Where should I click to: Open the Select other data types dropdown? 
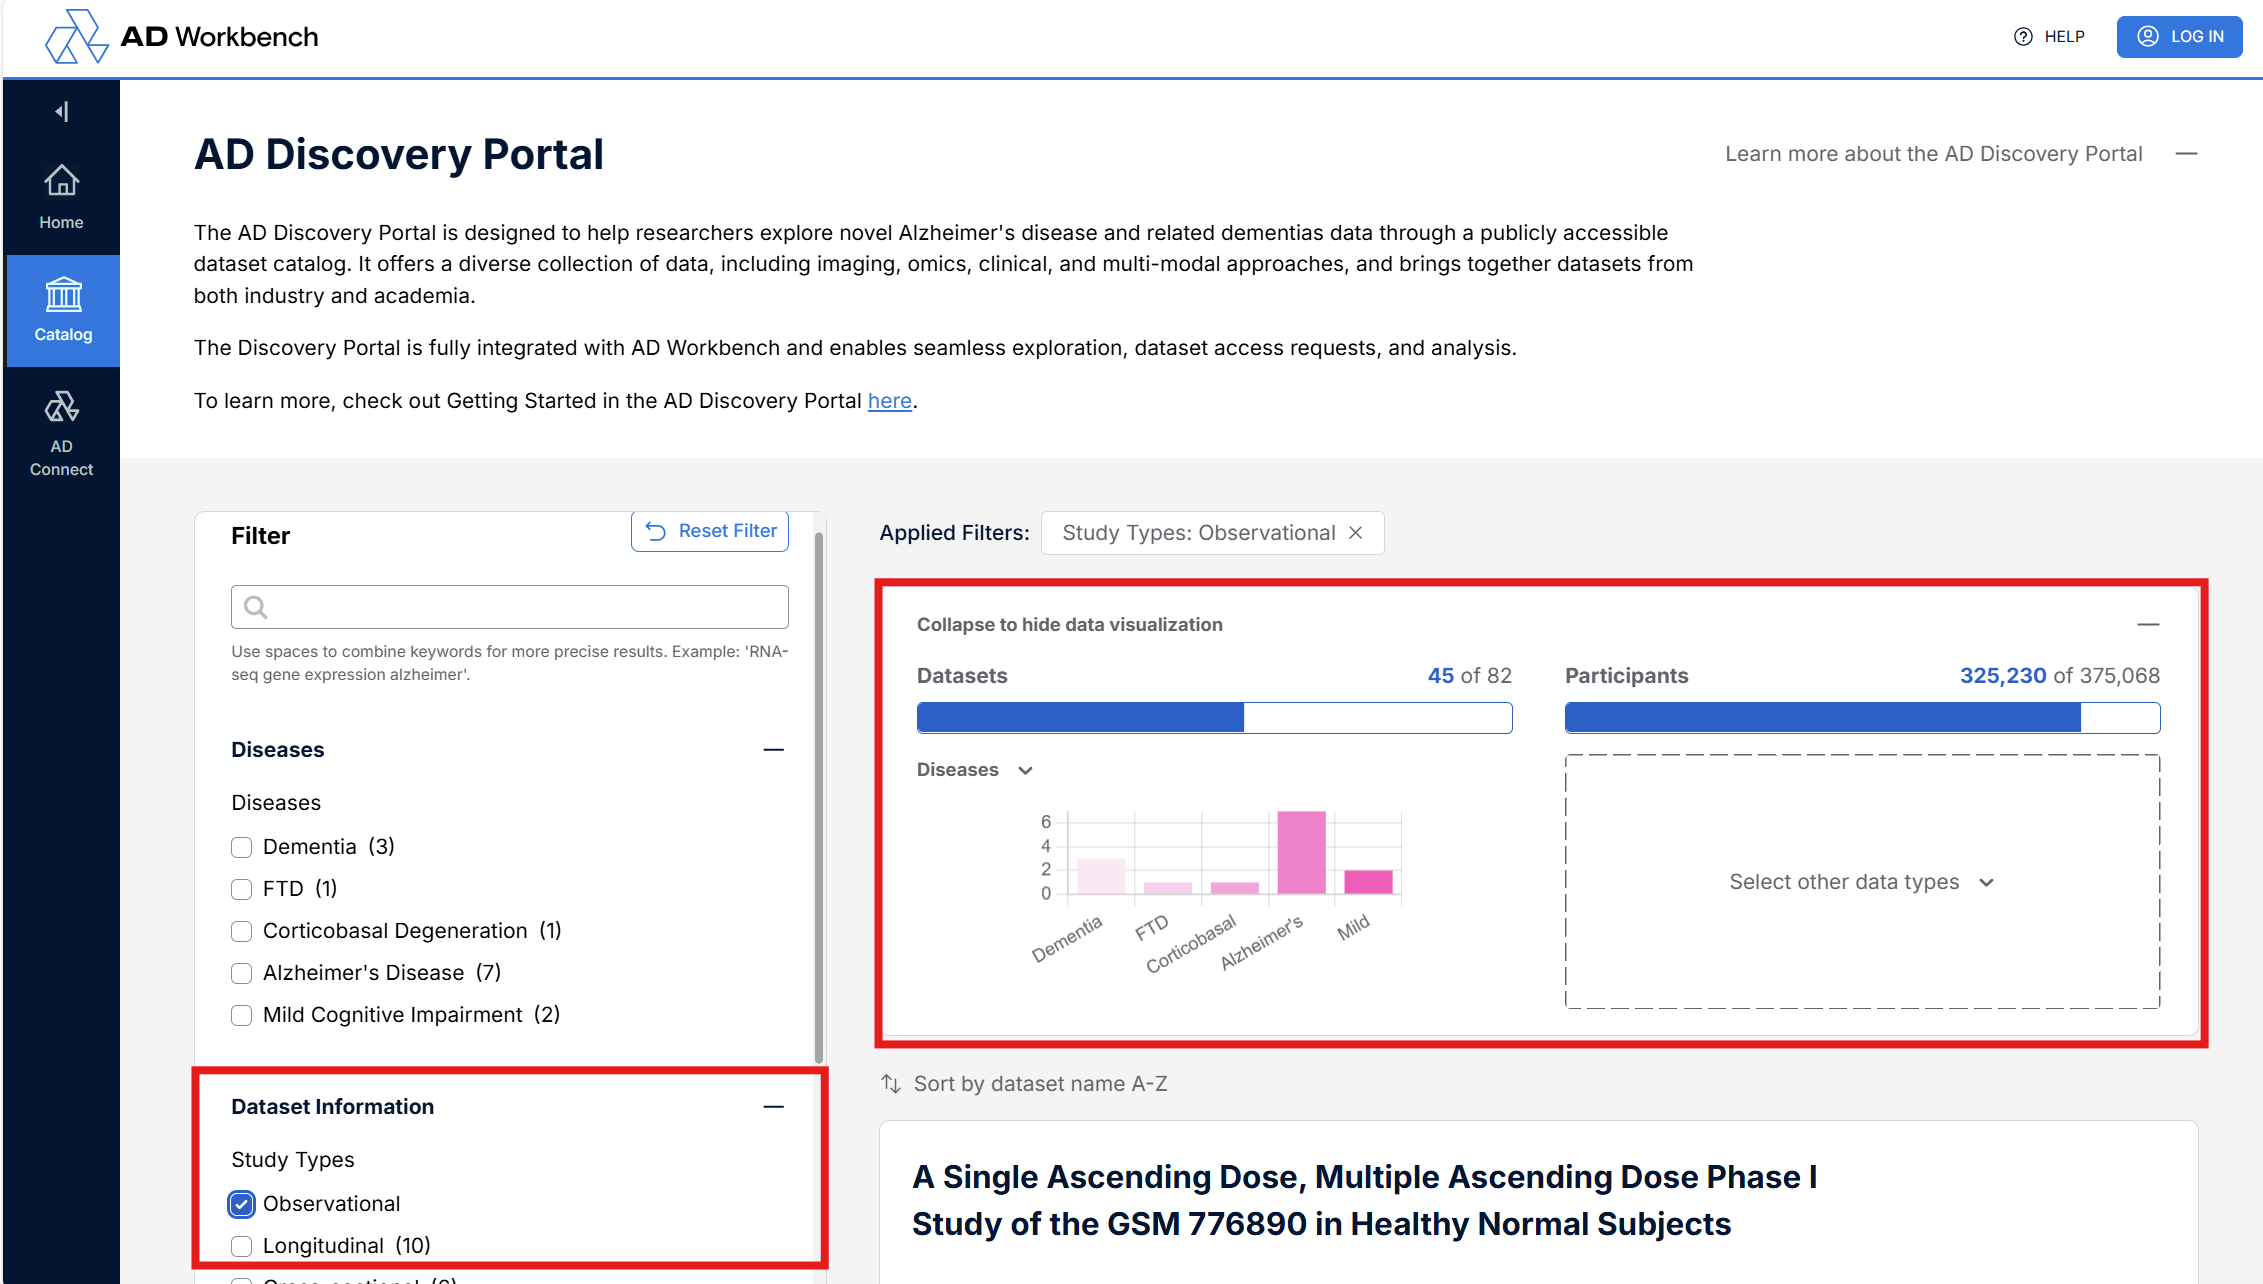pyautogui.click(x=1861, y=882)
